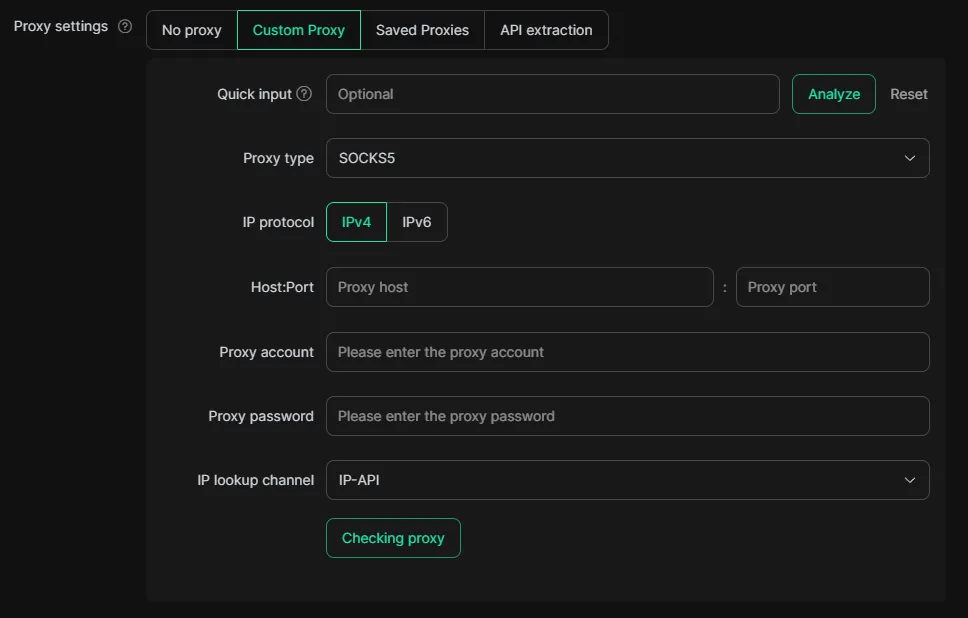
Task: Click the Checking proxy button
Action: click(x=393, y=538)
